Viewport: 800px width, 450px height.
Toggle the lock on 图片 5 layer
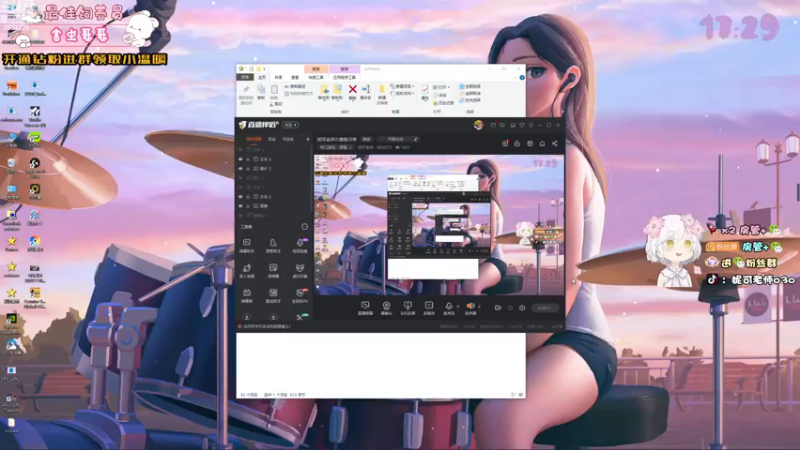[248, 168]
